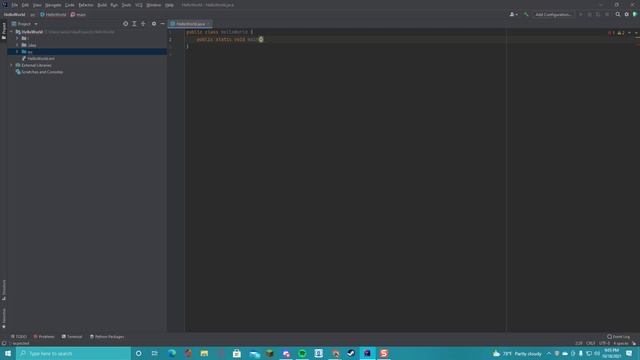Go to next highlighted error arrow
640x360 pixels.
point(636,33)
